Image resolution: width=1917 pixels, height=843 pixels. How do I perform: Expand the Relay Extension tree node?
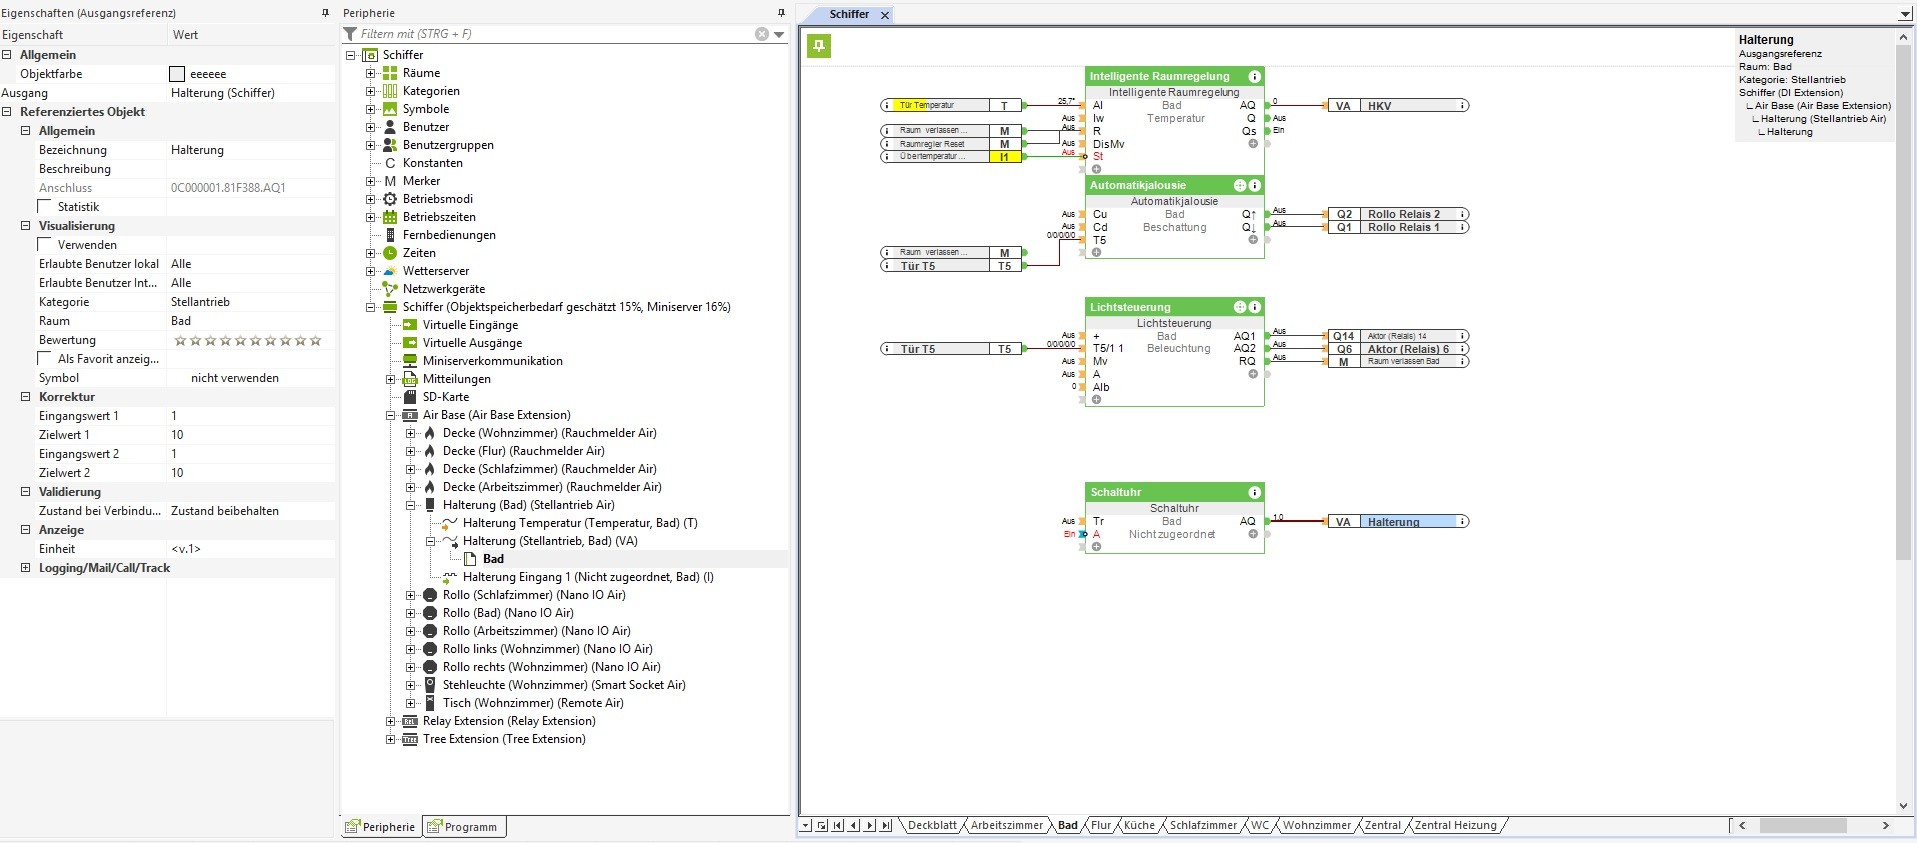pos(391,721)
